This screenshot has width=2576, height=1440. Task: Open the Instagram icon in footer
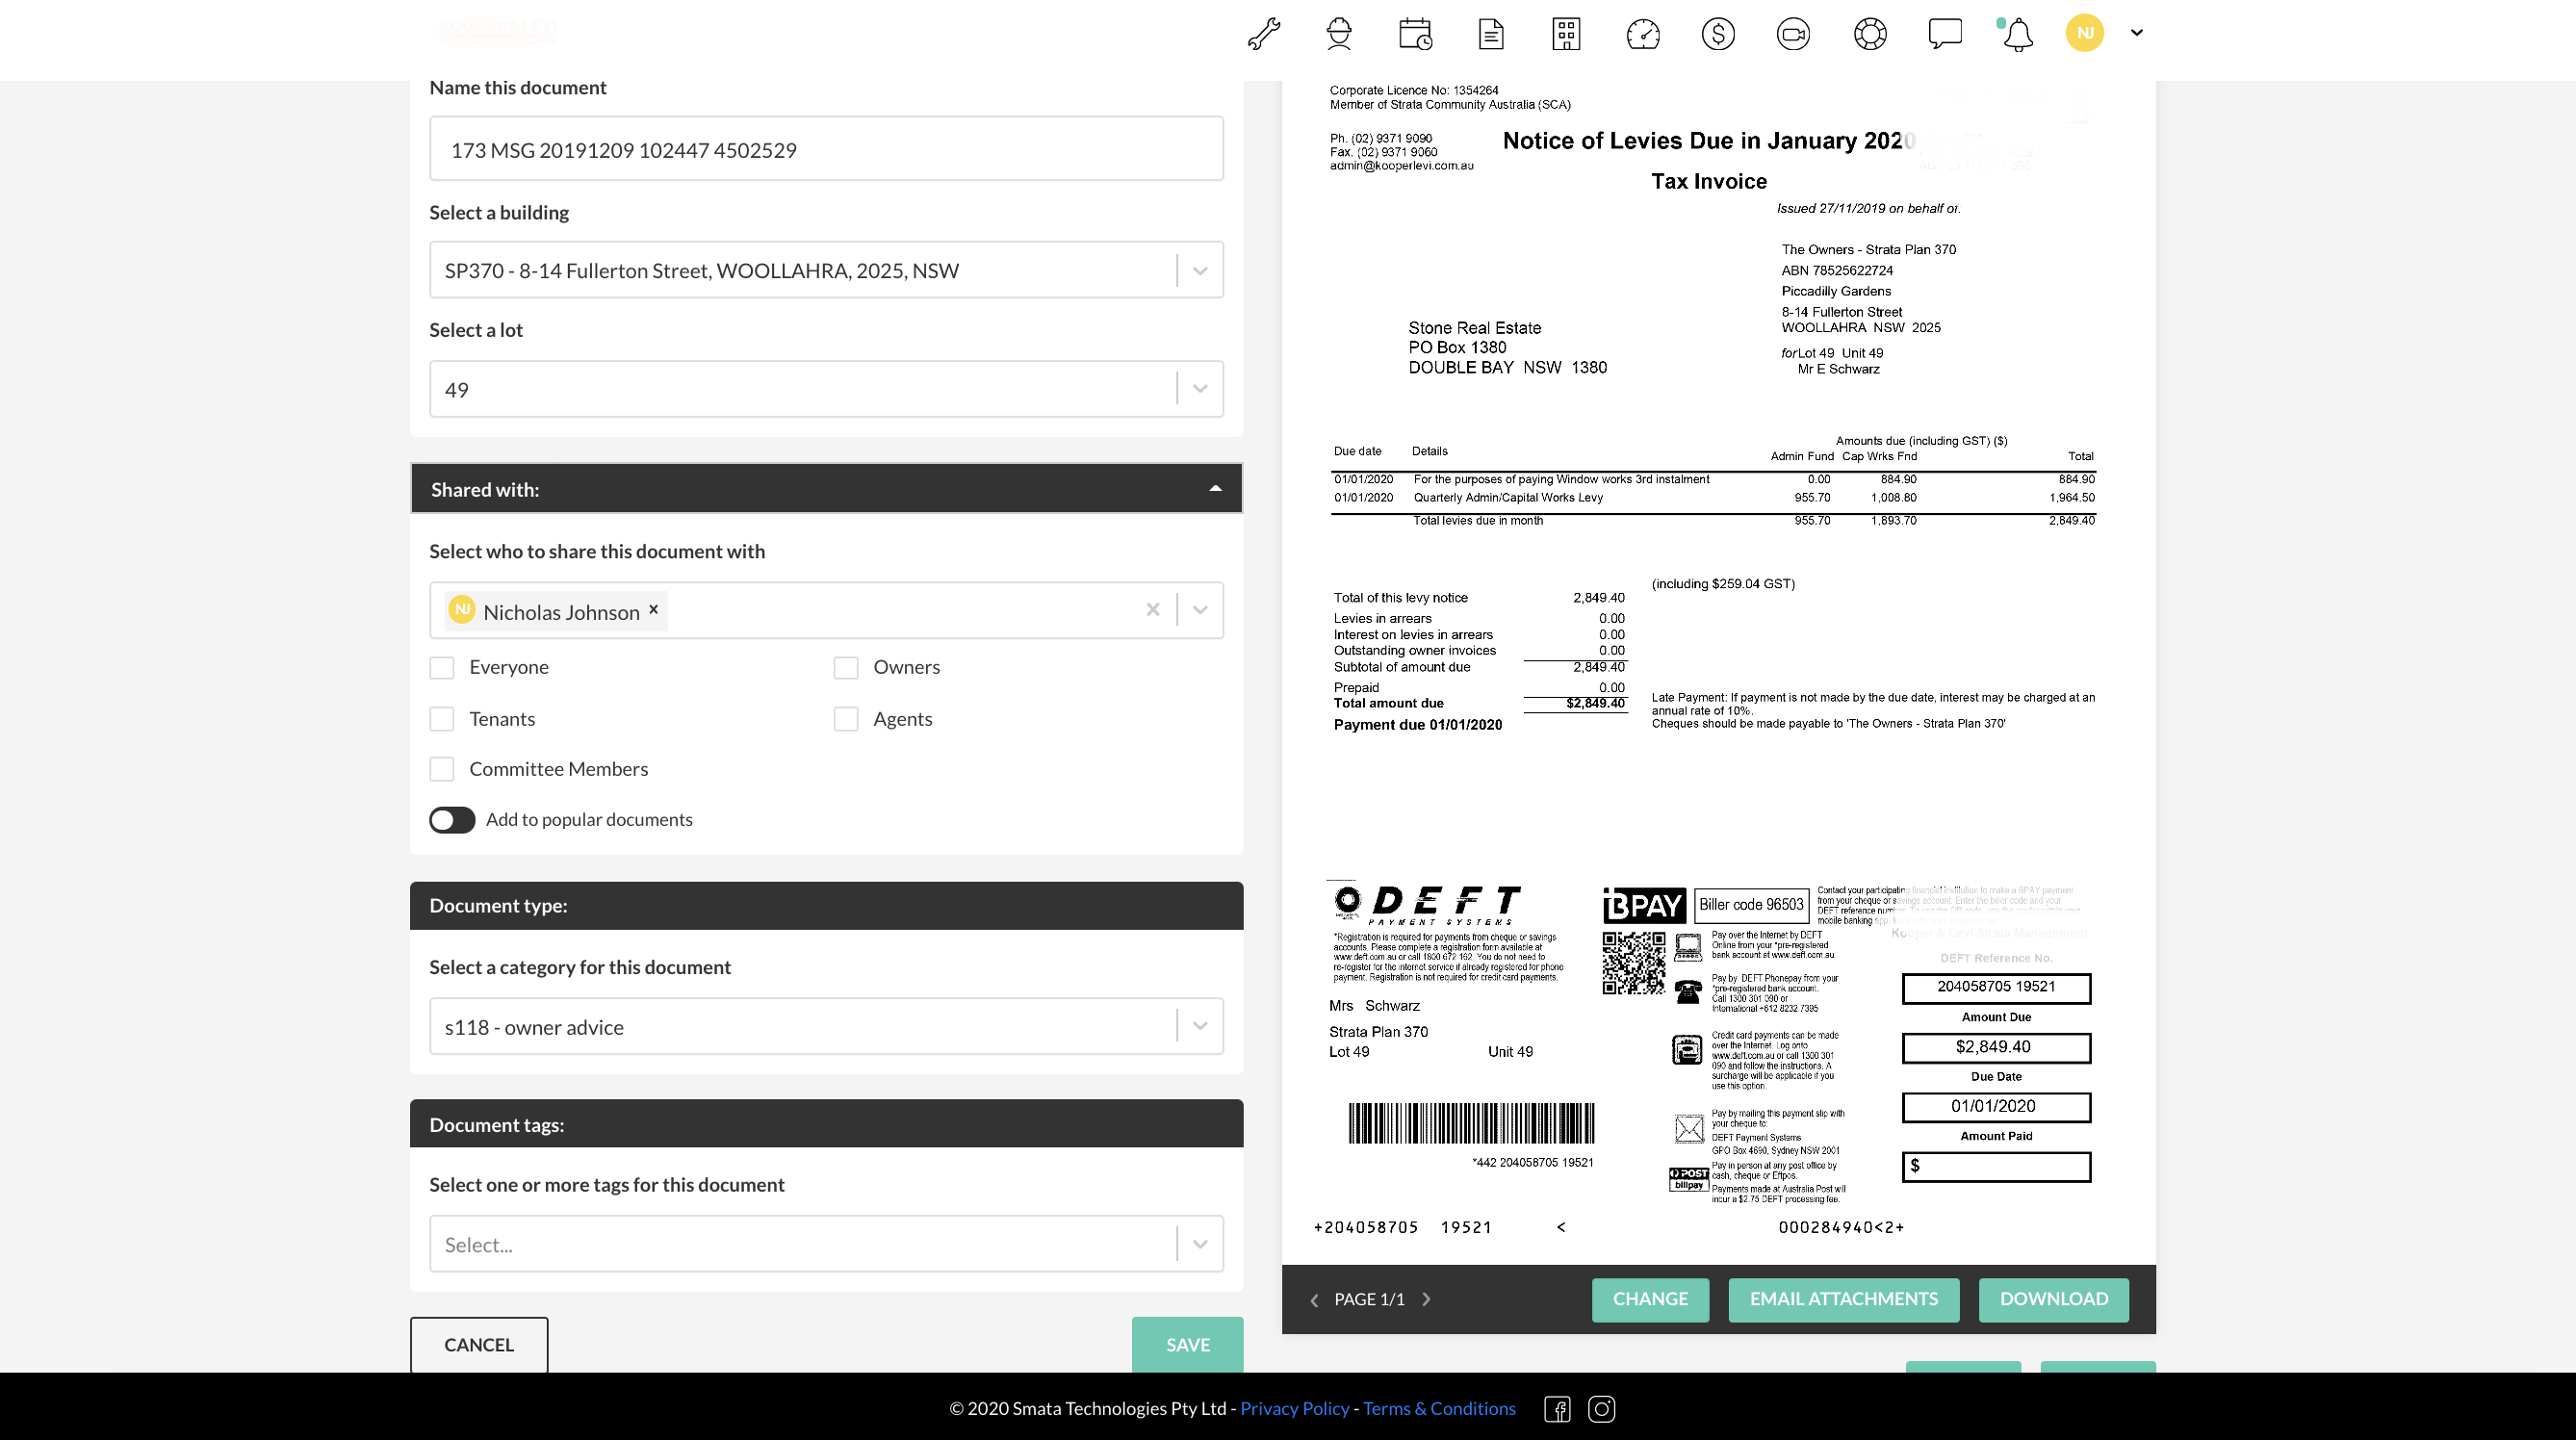point(1602,1409)
